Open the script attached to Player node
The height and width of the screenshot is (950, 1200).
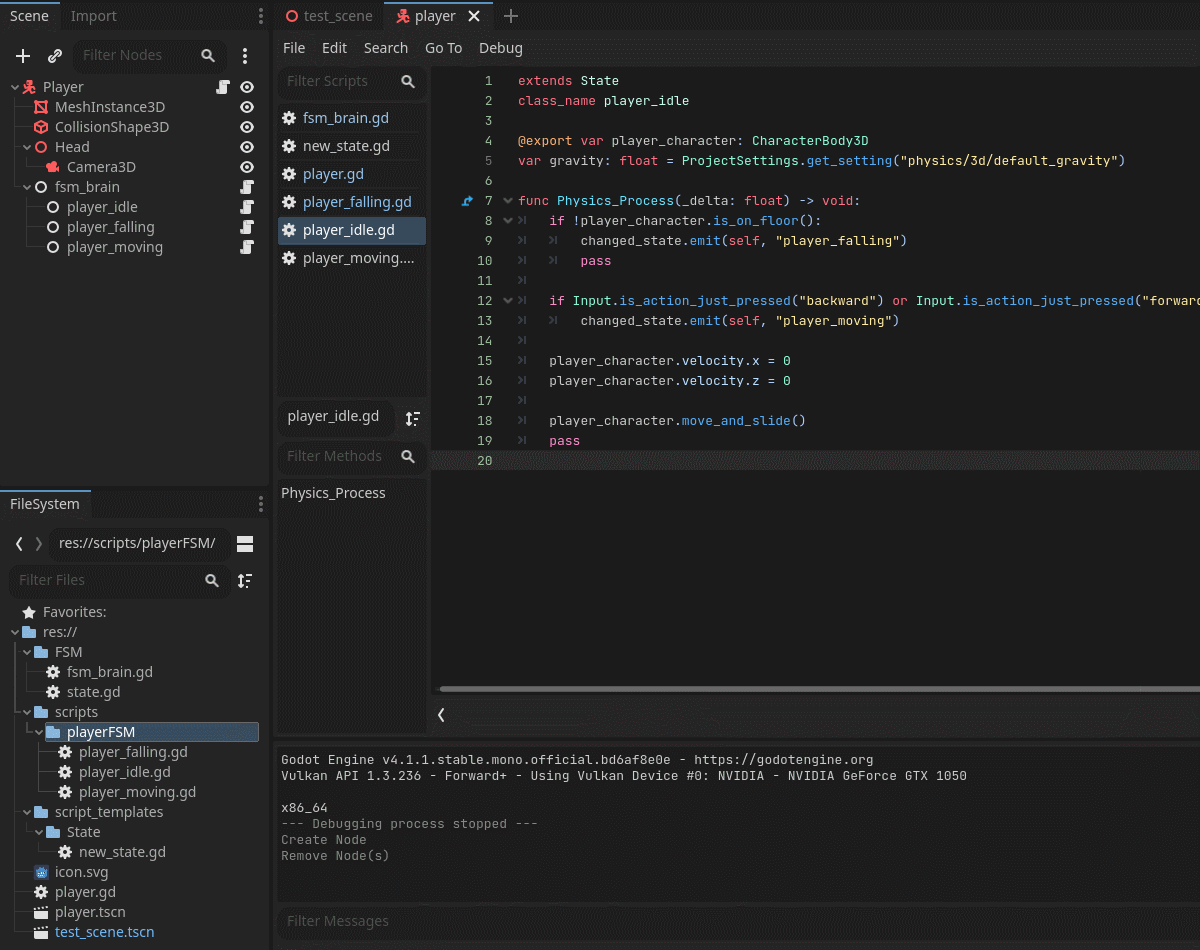[223, 87]
